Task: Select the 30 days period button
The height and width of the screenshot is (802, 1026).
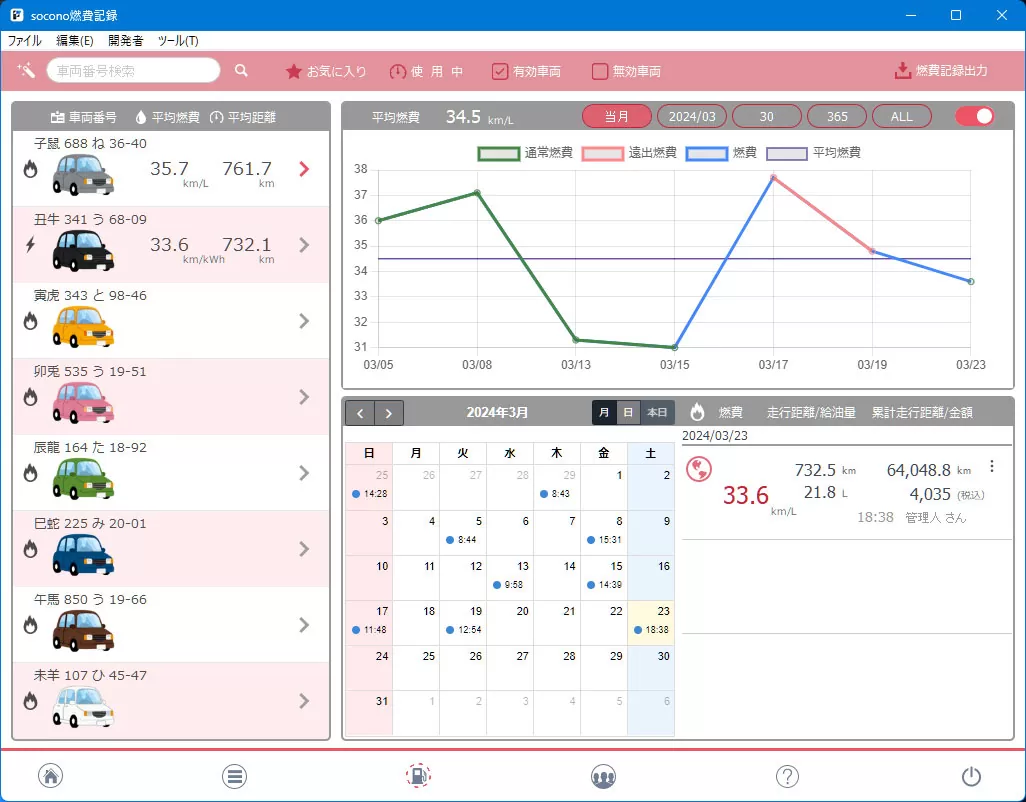Action: tap(767, 116)
